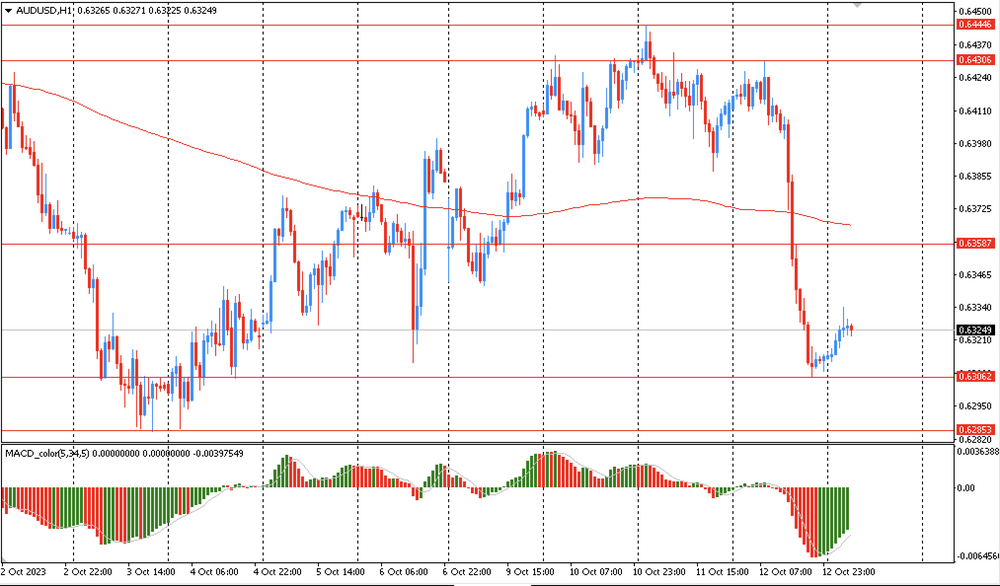1000x586 pixels.
Task: Select the 0.63062 support level price tag
Action: [x=974, y=377]
